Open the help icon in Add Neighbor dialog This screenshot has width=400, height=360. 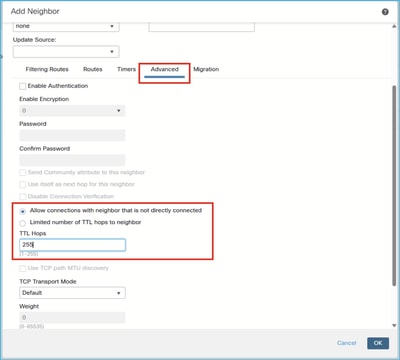pos(385,12)
